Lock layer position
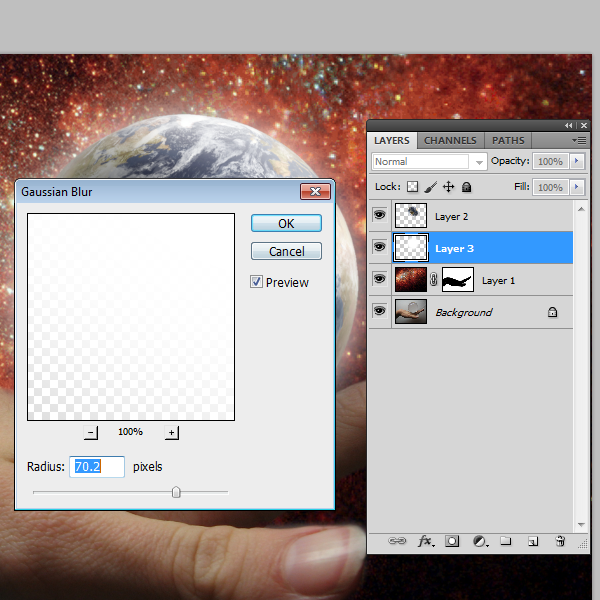The image size is (600, 600). pos(448,187)
